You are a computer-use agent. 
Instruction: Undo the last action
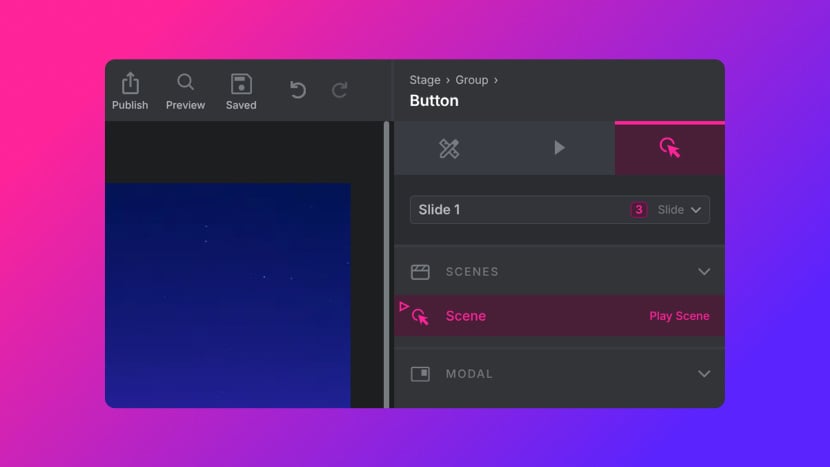(297, 91)
